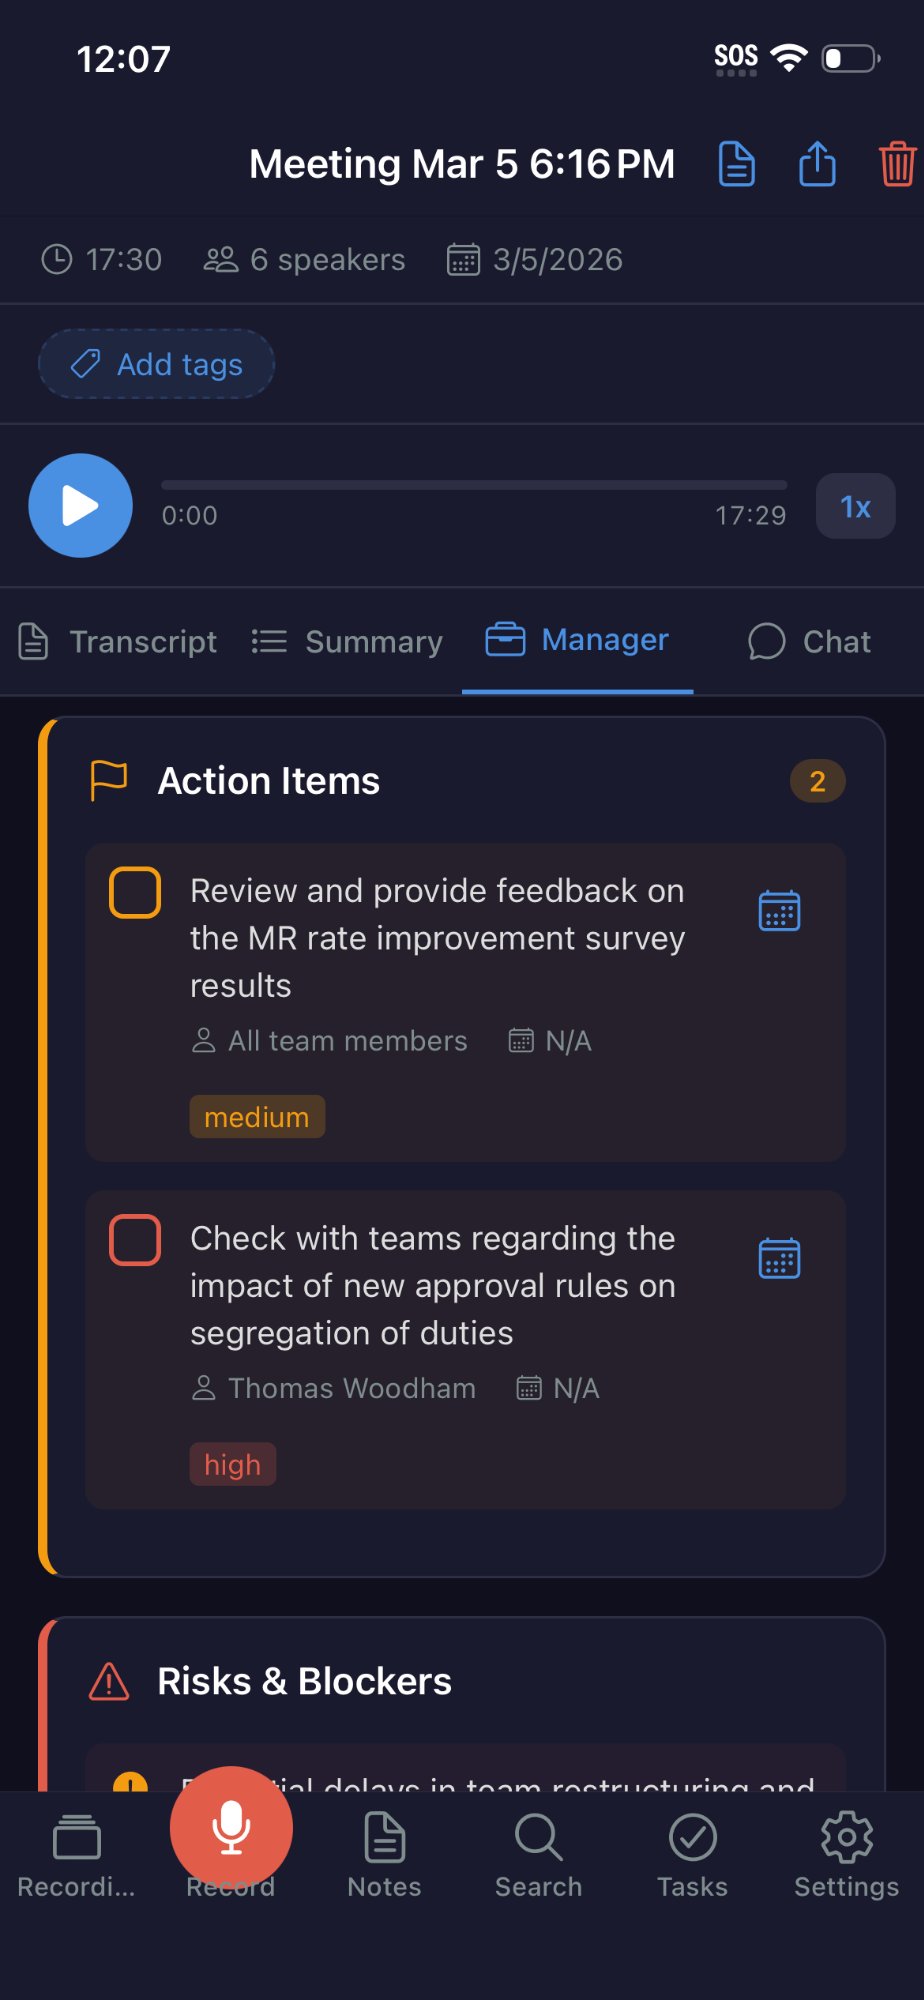Go to Tasks in the bottom bar
Viewport: 924px width, 2000px height.
692,1855
